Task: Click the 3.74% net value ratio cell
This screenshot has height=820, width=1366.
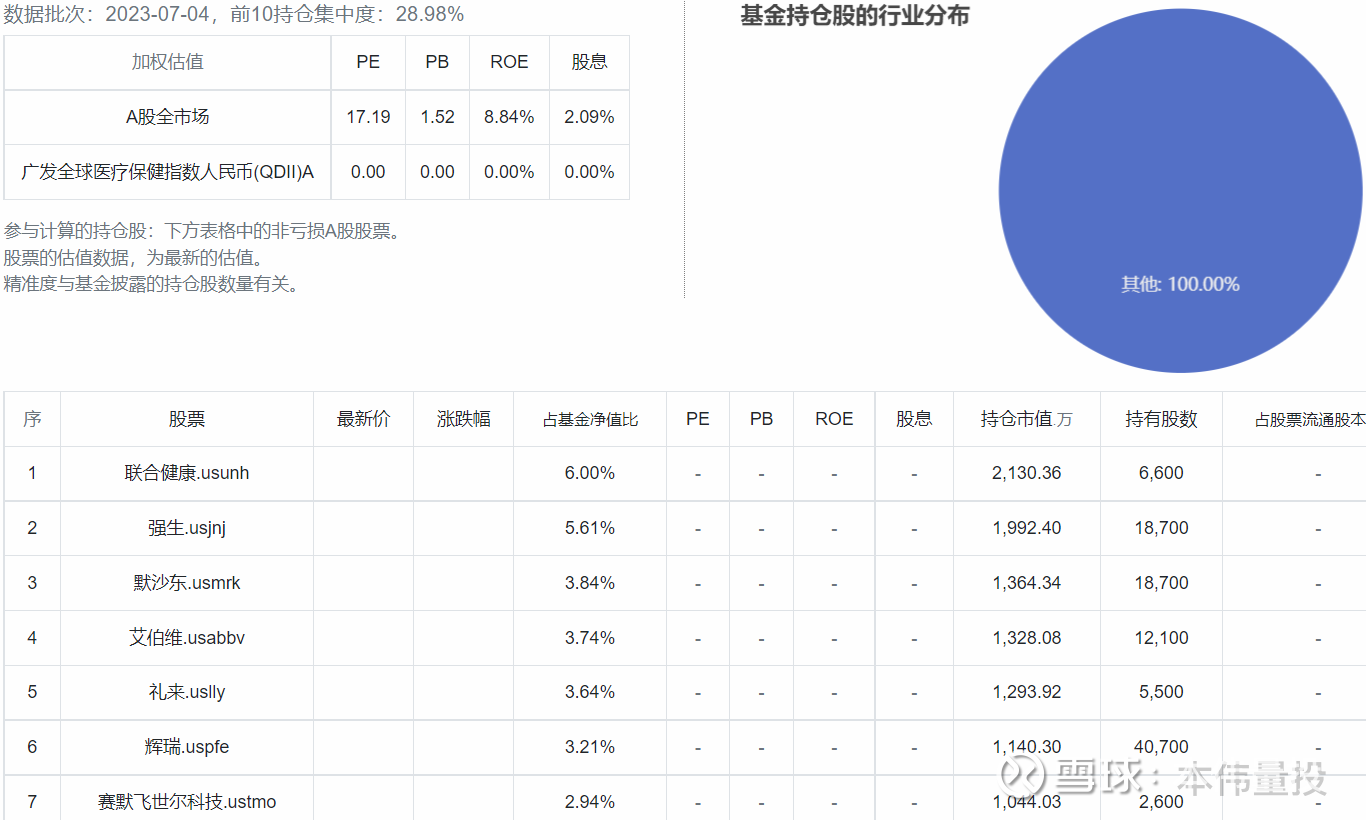Action: click(590, 638)
